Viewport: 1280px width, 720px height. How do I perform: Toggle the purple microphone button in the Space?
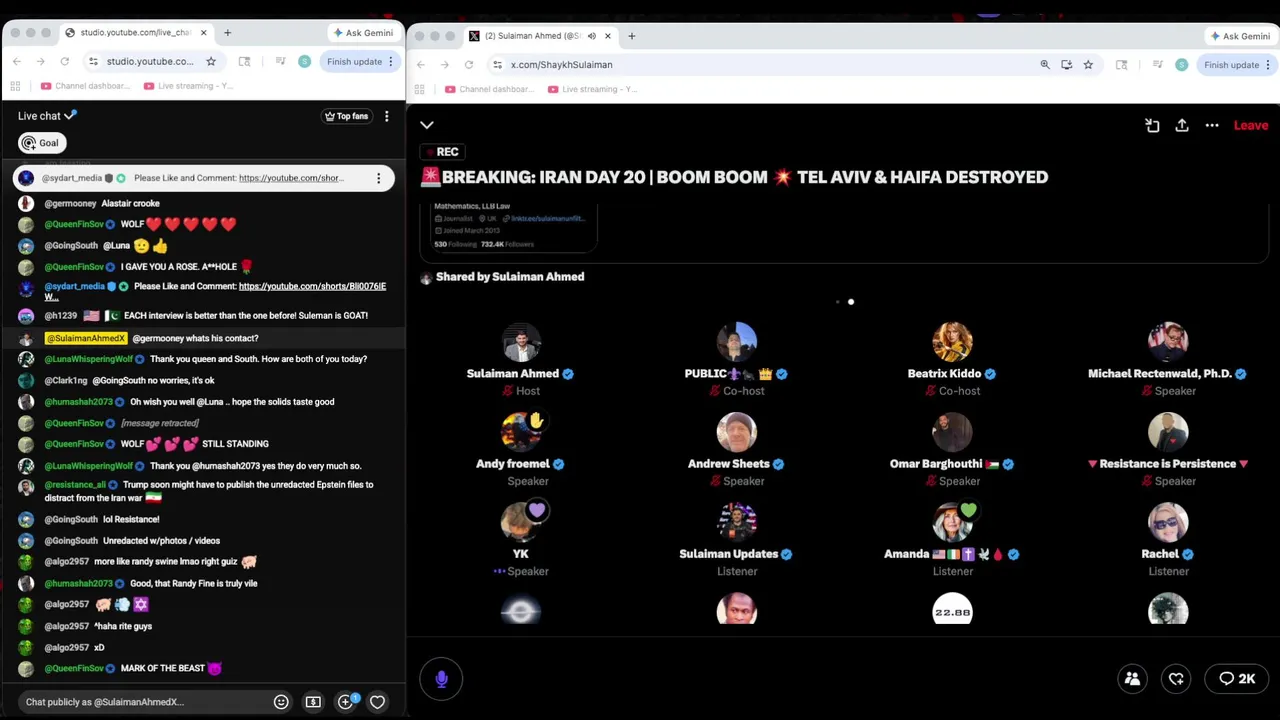click(441, 679)
